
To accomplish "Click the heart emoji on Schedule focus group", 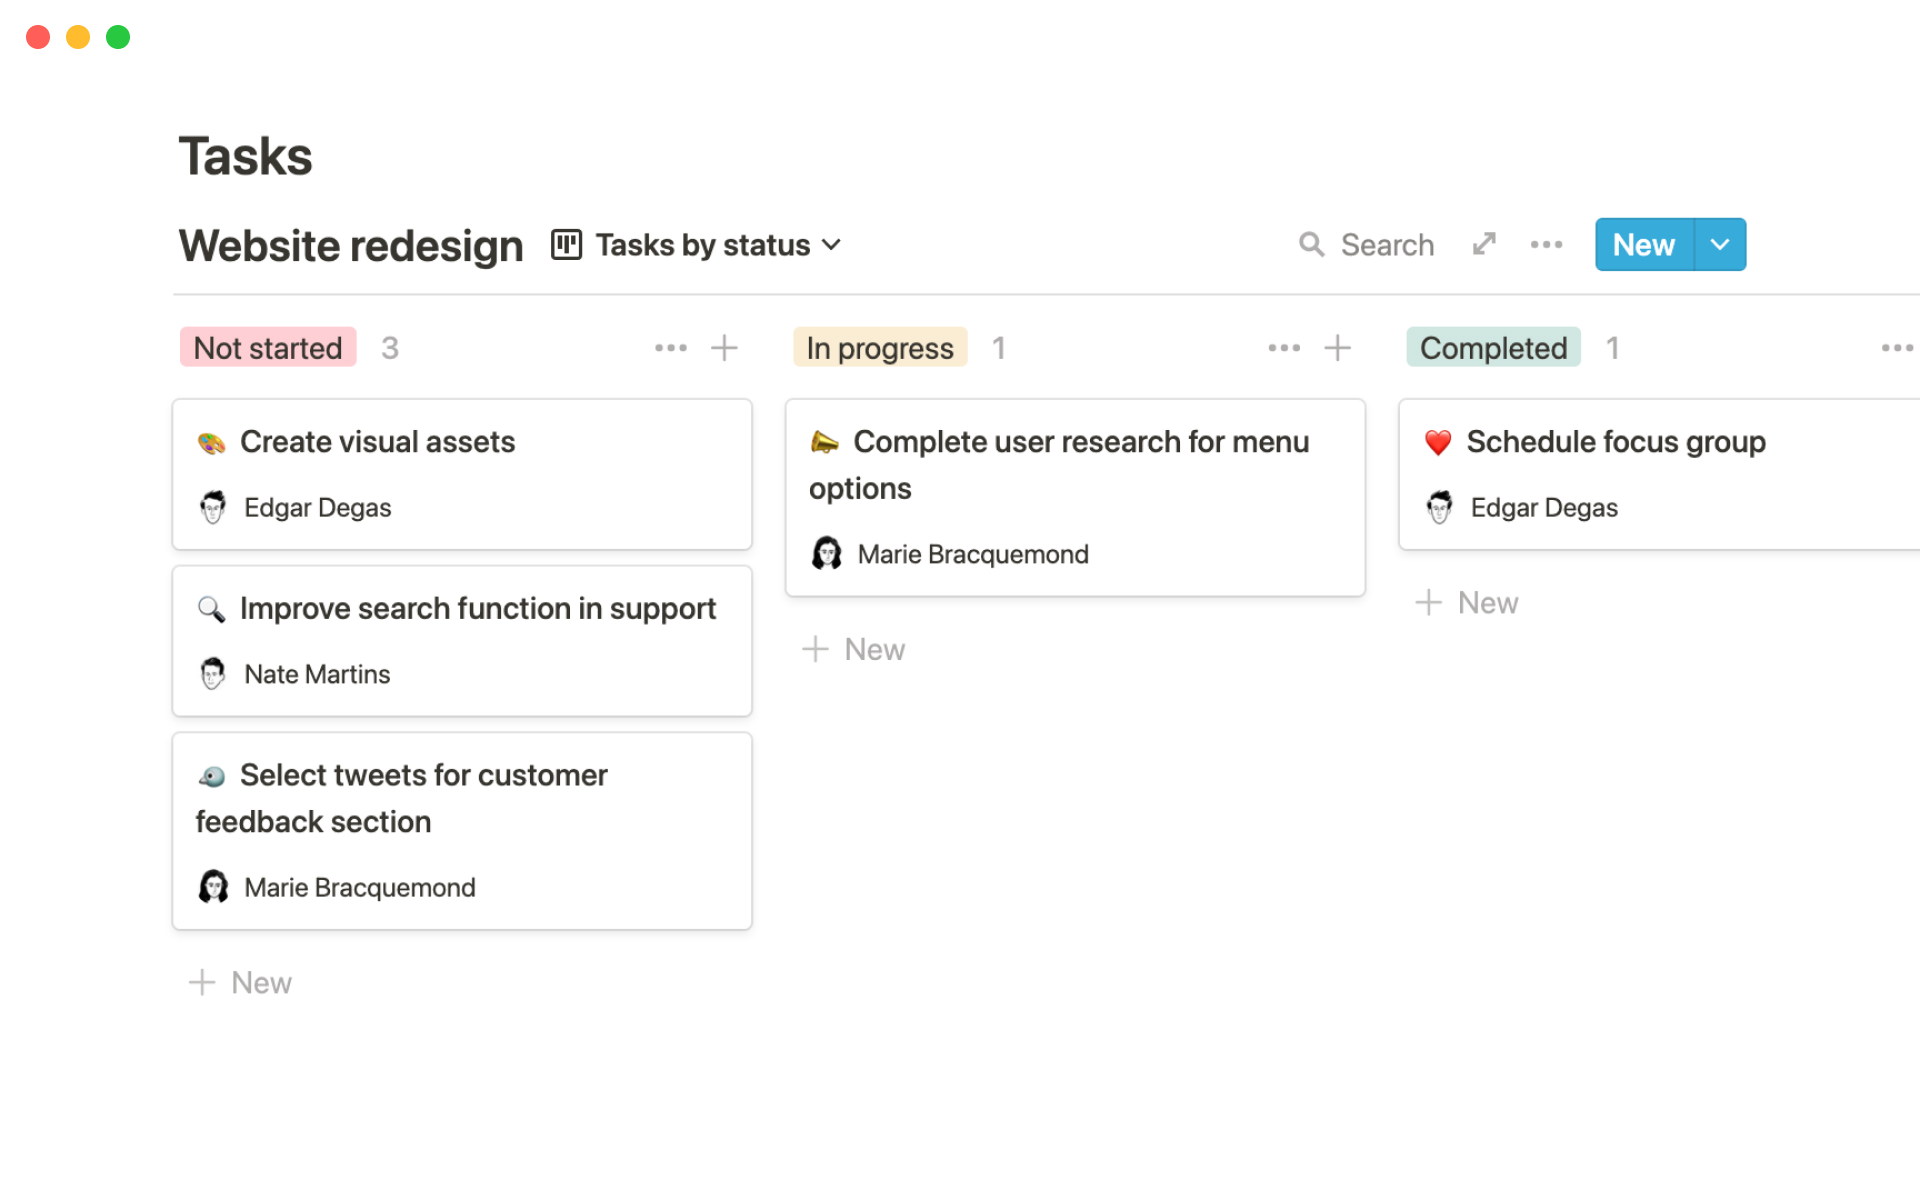I will coord(1438,443).
